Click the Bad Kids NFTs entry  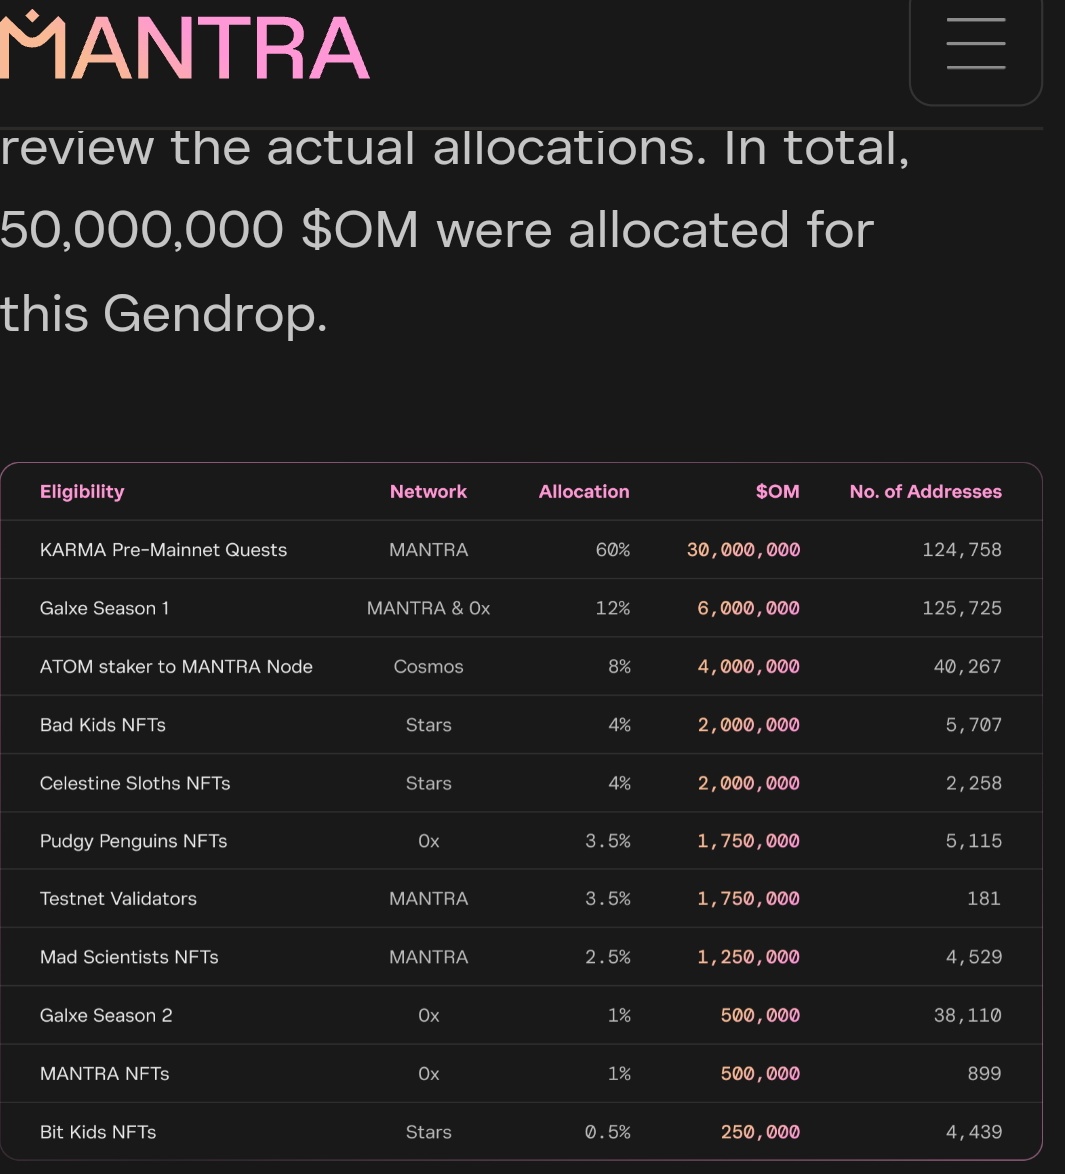click(x=103, y=724)
